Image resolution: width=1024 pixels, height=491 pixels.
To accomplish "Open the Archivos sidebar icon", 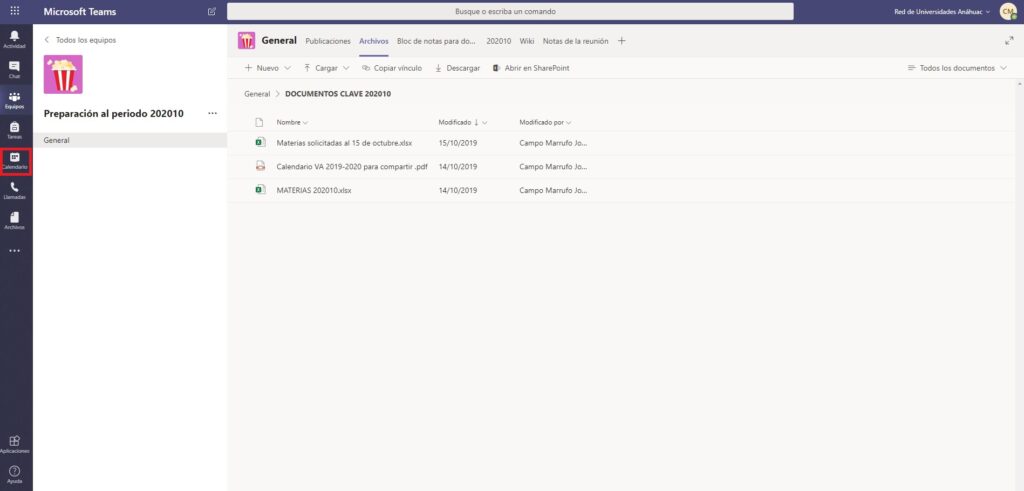I will [x=15, y=219].
